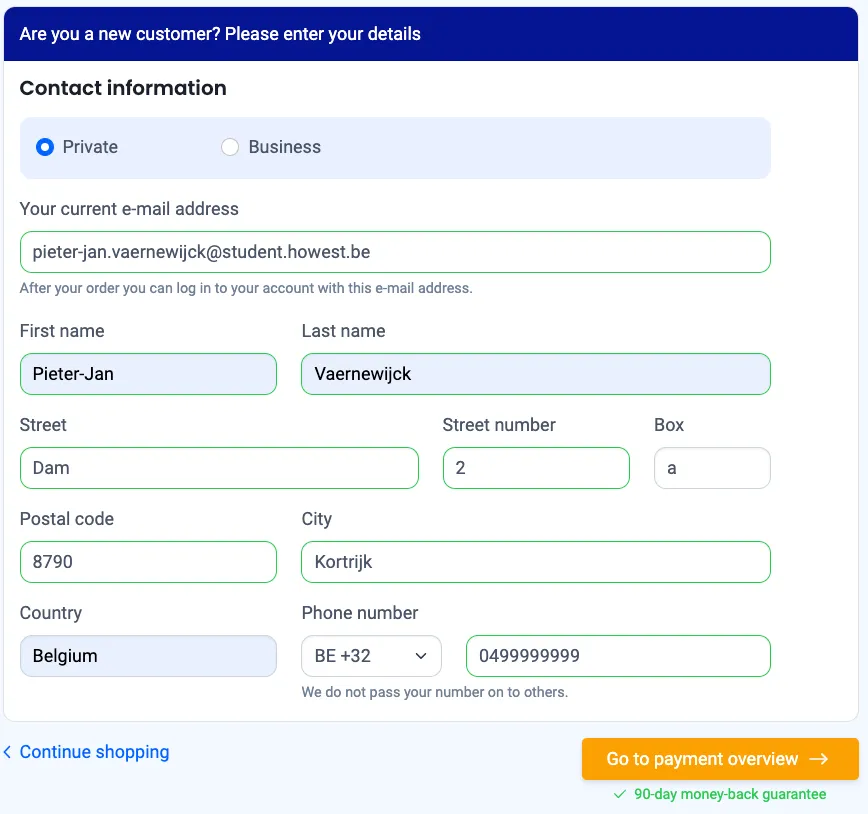Click the Street number field
Viewport: 868px width, 814px height.
coord(536,468)
